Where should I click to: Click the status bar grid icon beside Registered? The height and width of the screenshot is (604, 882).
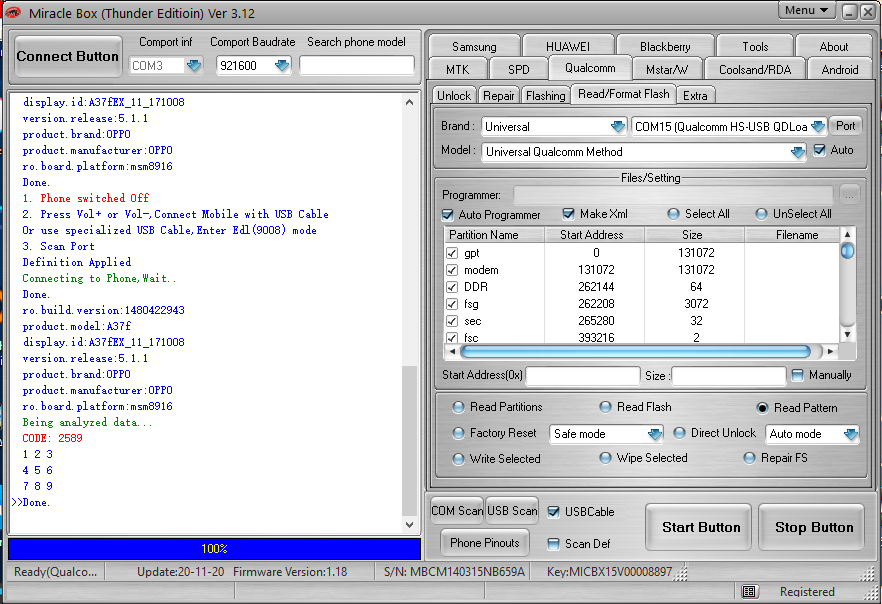[x=749, y=591]
